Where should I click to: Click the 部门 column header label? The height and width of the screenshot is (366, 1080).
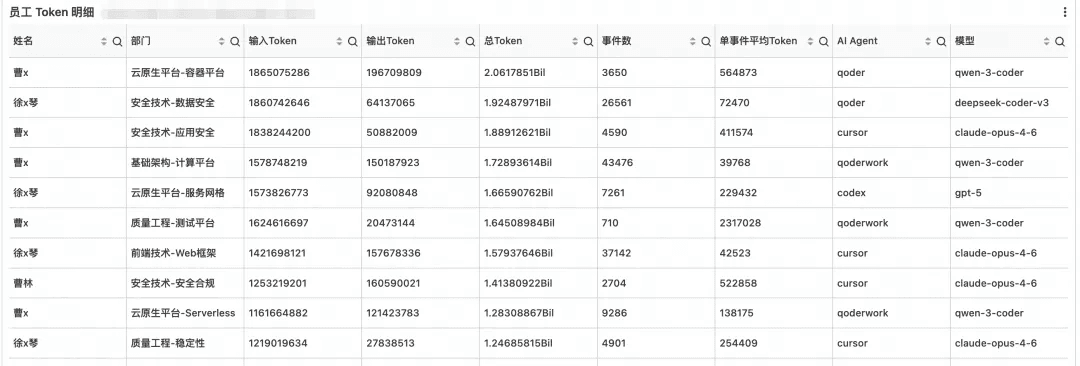[x=141, y=41]
